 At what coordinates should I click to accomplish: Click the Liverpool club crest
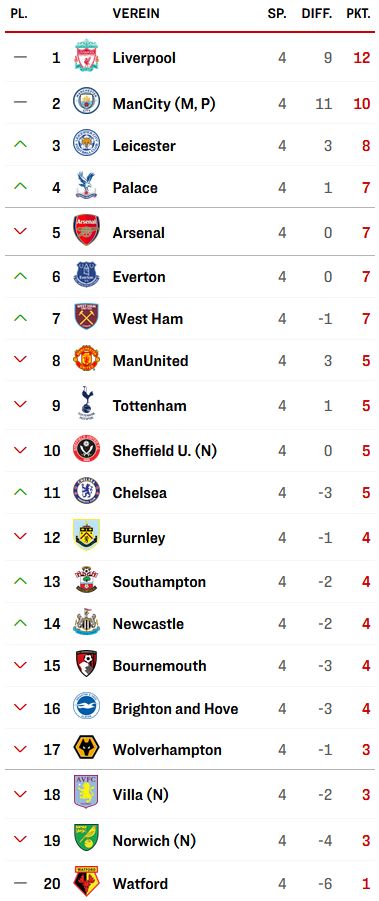86,56
